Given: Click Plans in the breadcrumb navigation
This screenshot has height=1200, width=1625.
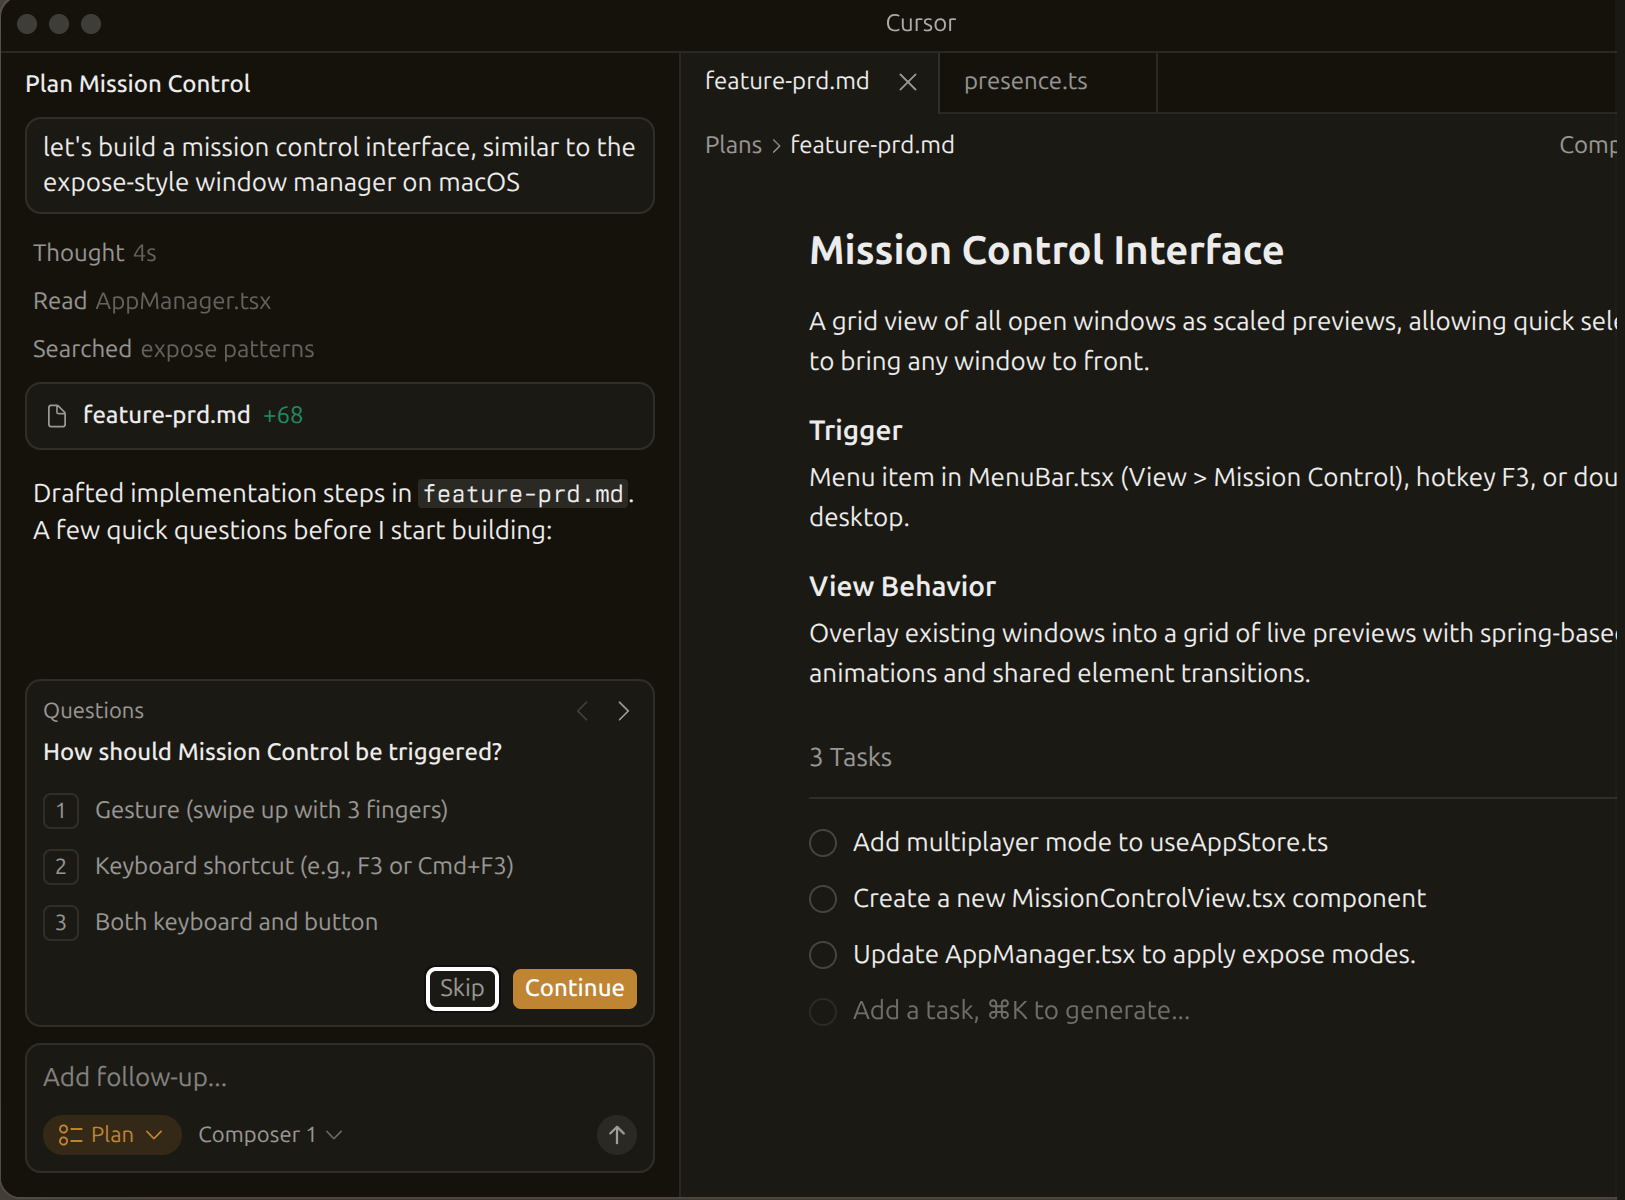Looking at the screenshot, I should pos(733,144).
